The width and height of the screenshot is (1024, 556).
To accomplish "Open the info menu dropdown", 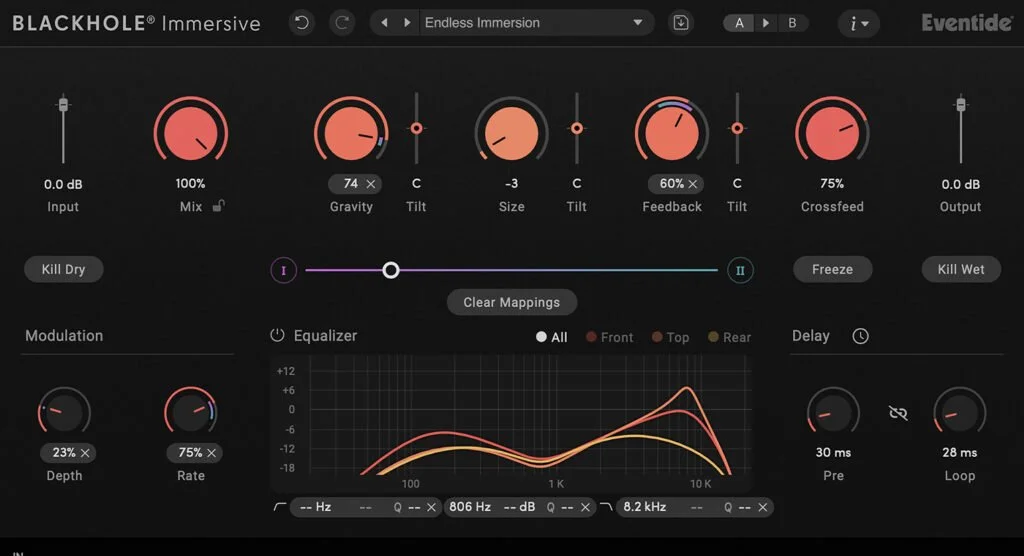I will tap(859, 24).
